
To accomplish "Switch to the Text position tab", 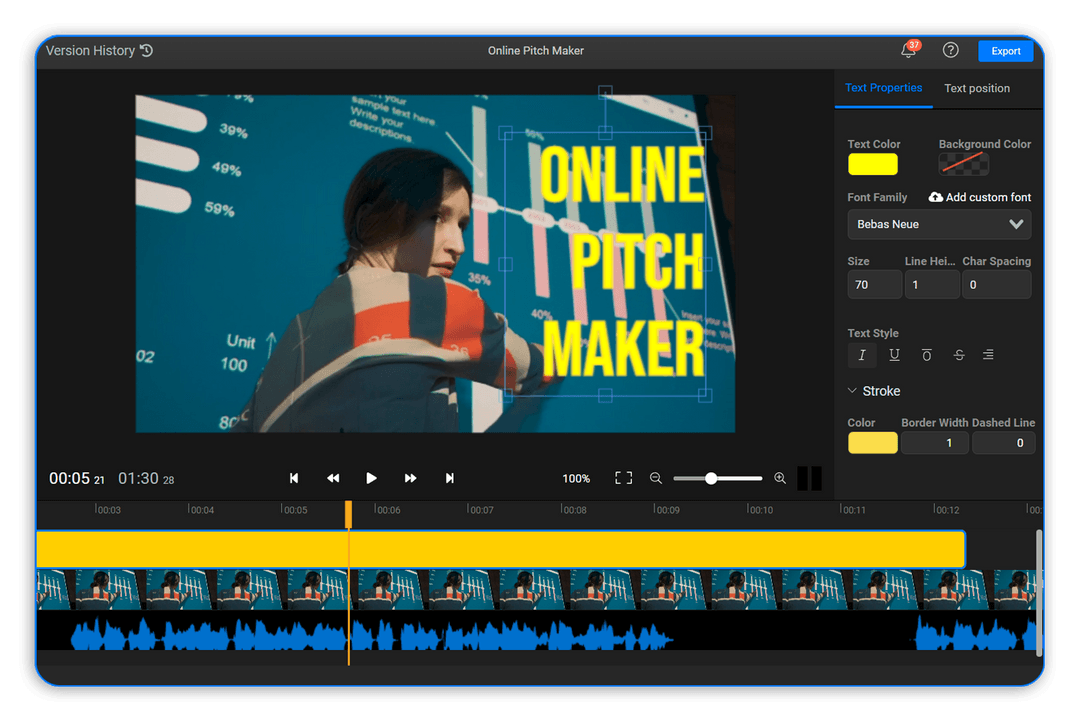I will click(x=977, y=88).
